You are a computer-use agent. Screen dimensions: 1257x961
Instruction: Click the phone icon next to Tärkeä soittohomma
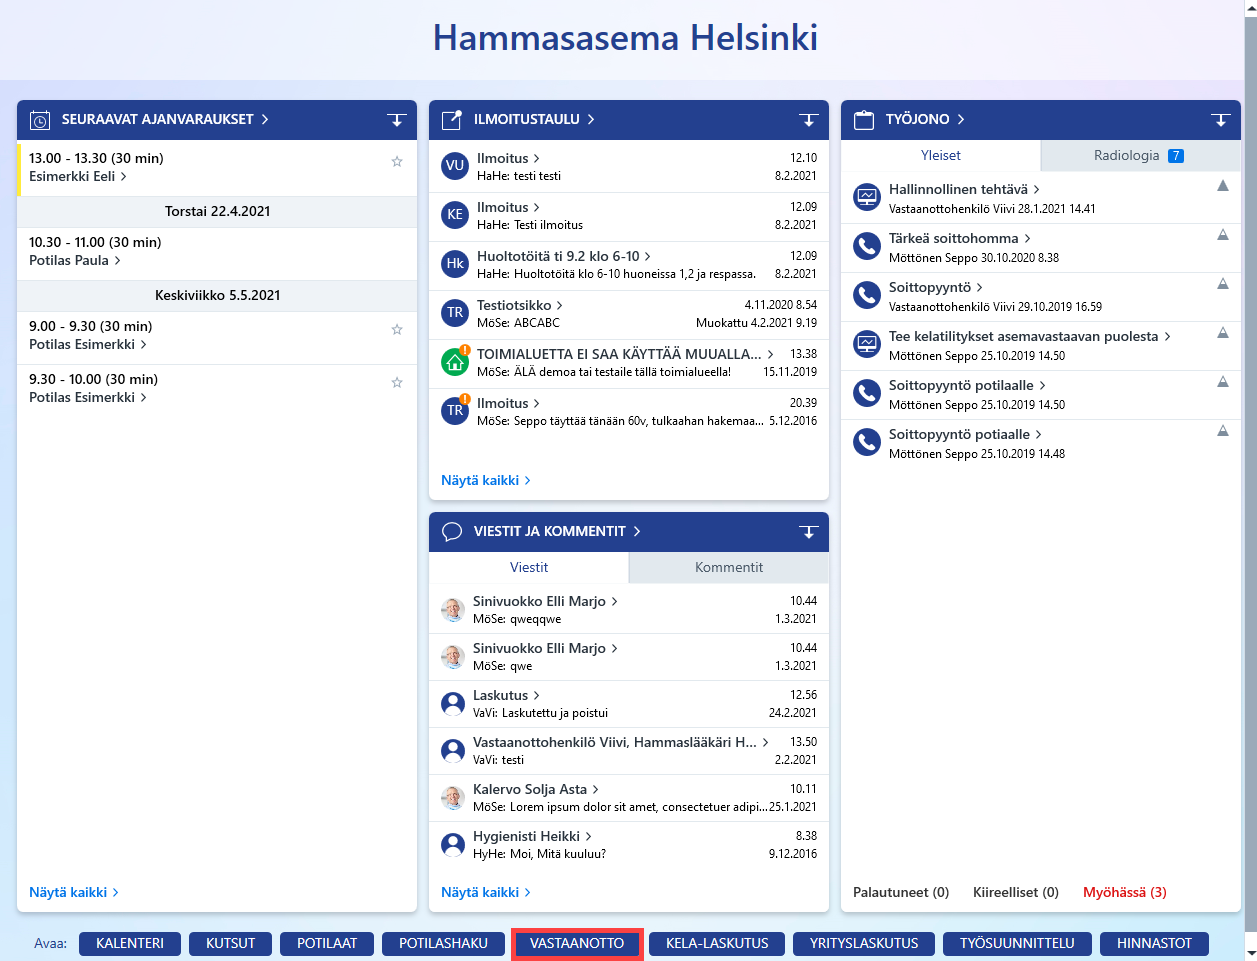(867, 246)
